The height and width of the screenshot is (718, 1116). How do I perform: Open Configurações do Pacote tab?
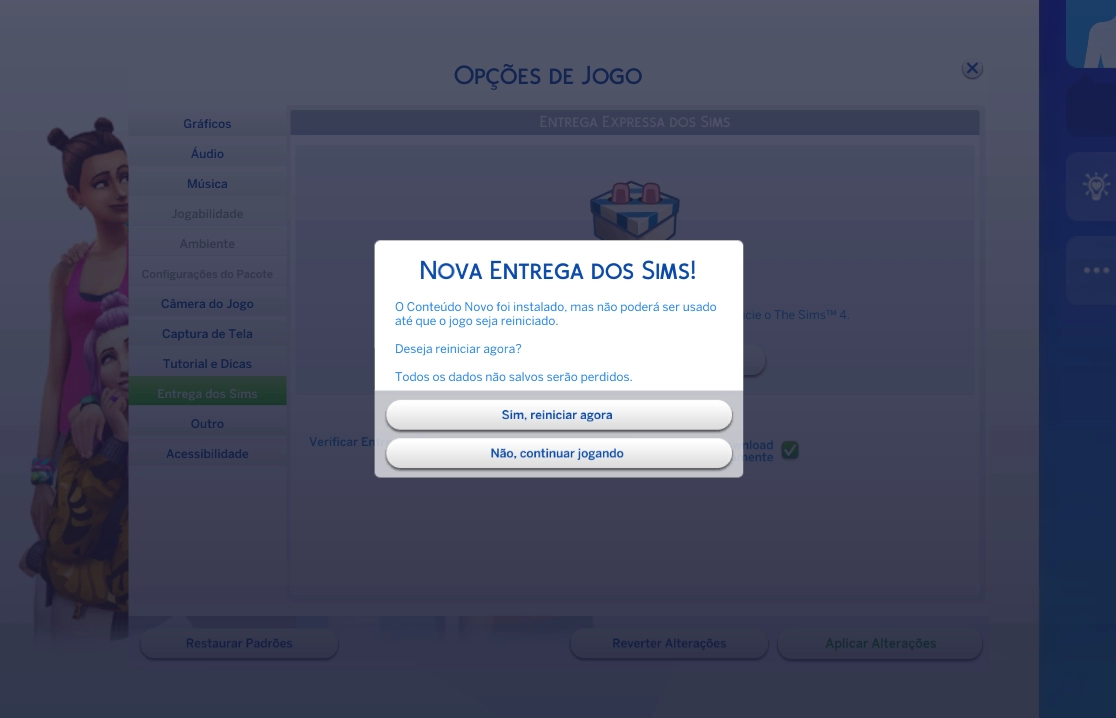(x=207, y=273)
